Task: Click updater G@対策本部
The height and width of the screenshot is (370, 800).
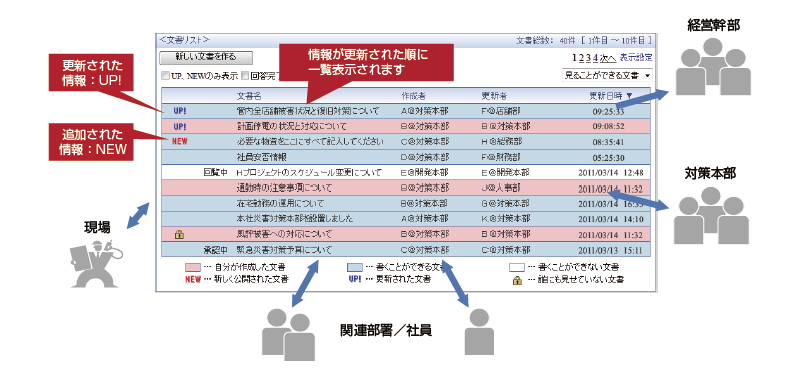Action: pos(506,204)
